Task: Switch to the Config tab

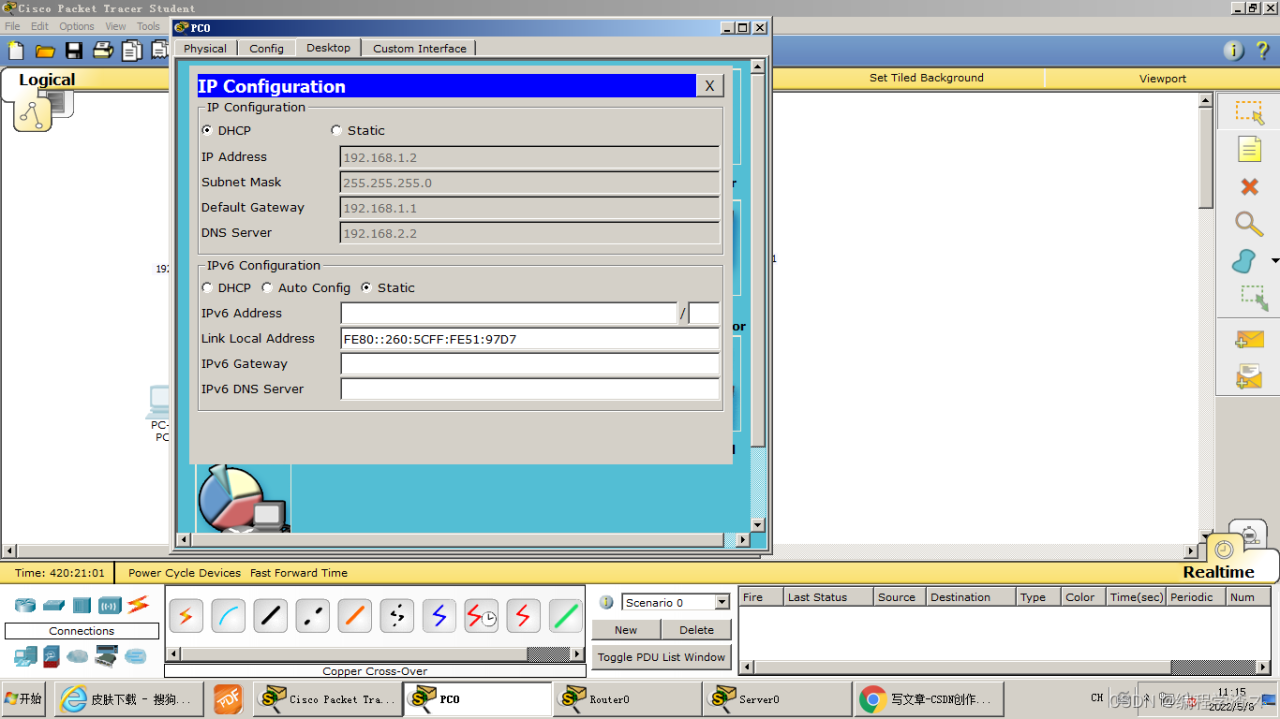Action: 266,48
